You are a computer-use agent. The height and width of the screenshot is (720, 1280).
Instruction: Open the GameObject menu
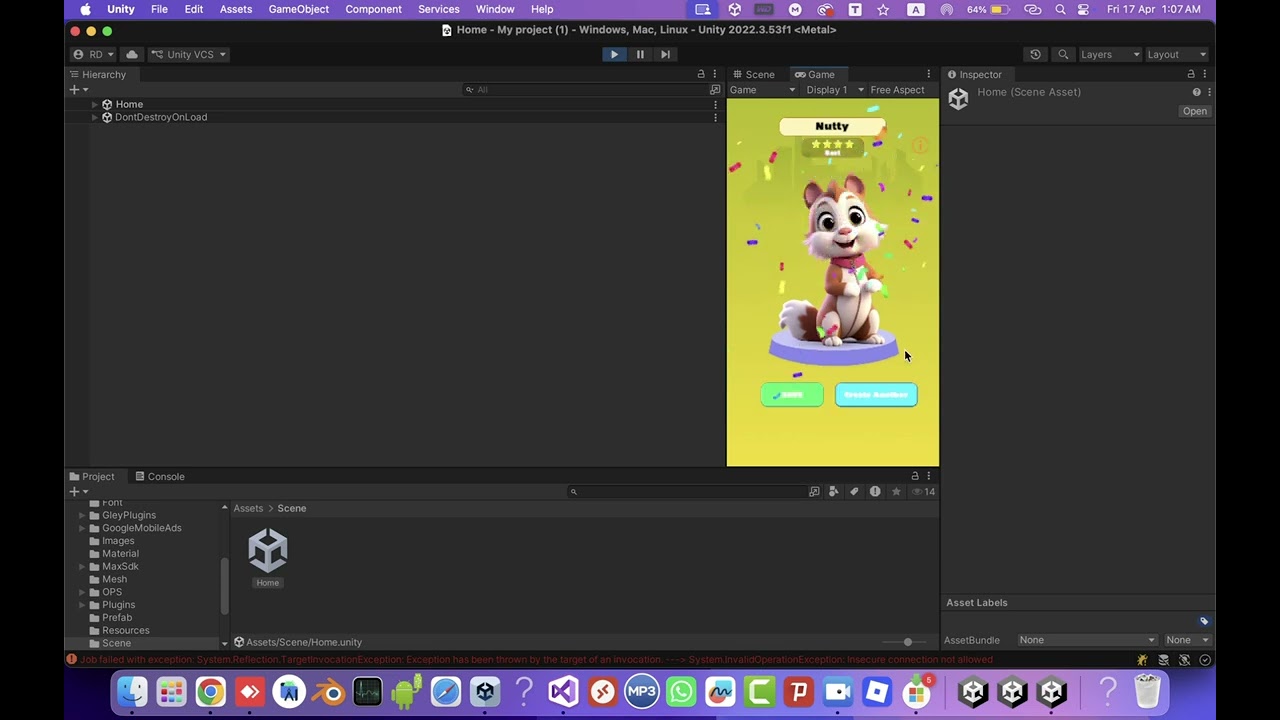click(298, 9)
